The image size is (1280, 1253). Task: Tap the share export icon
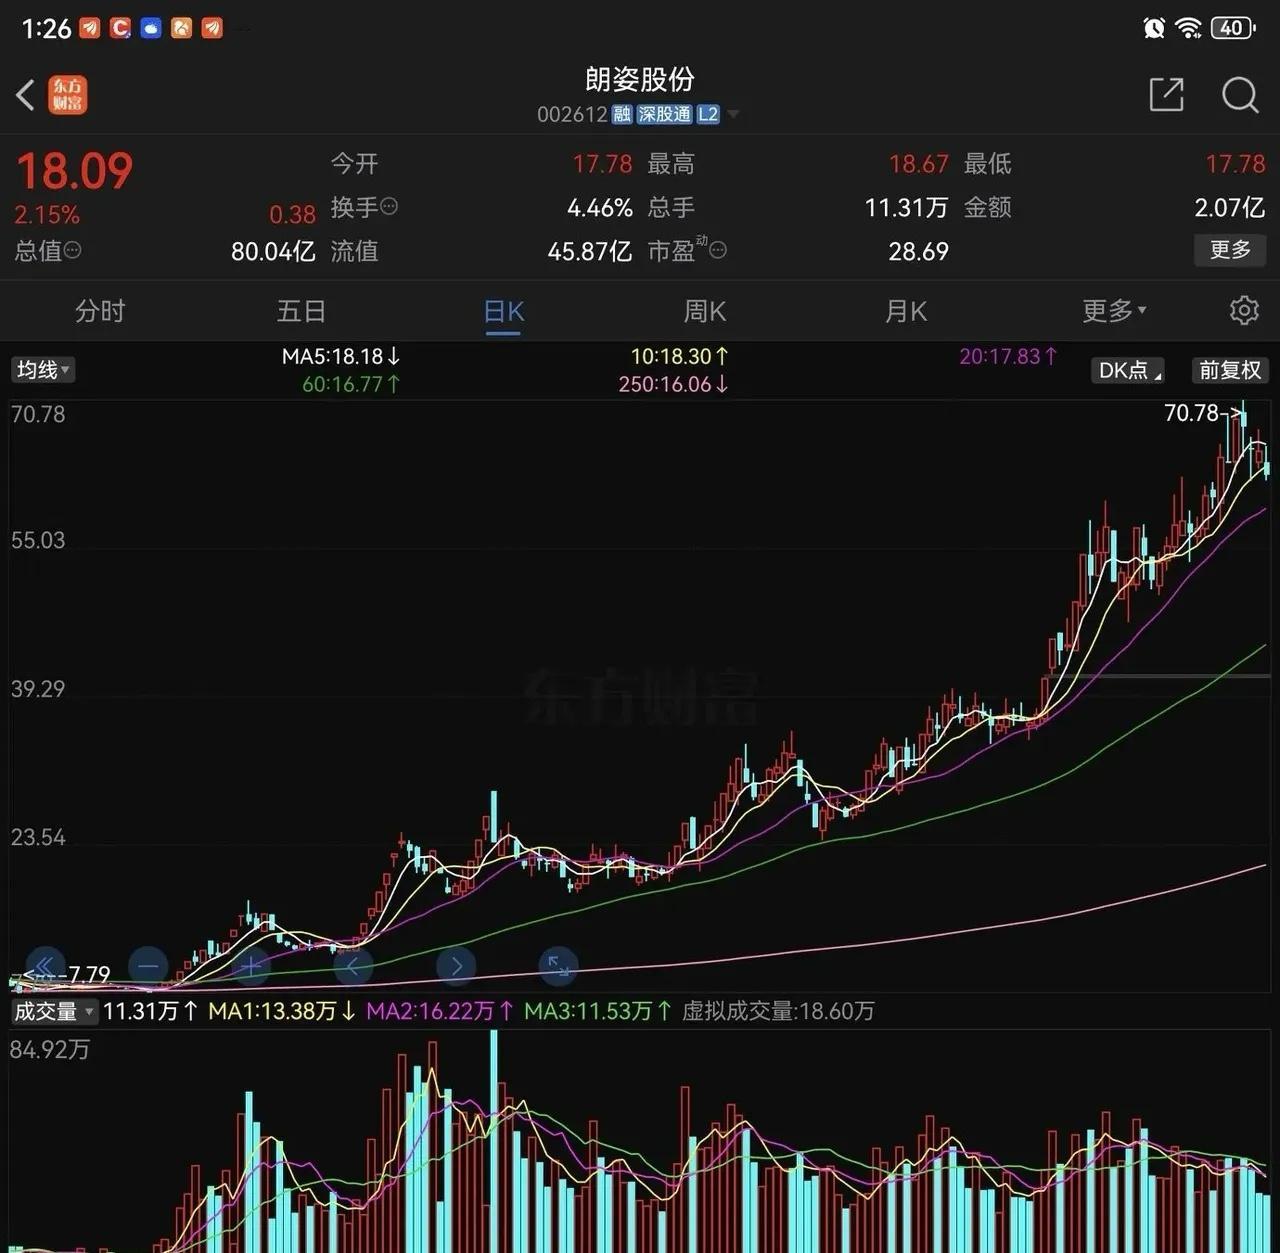pos(1166,95)
